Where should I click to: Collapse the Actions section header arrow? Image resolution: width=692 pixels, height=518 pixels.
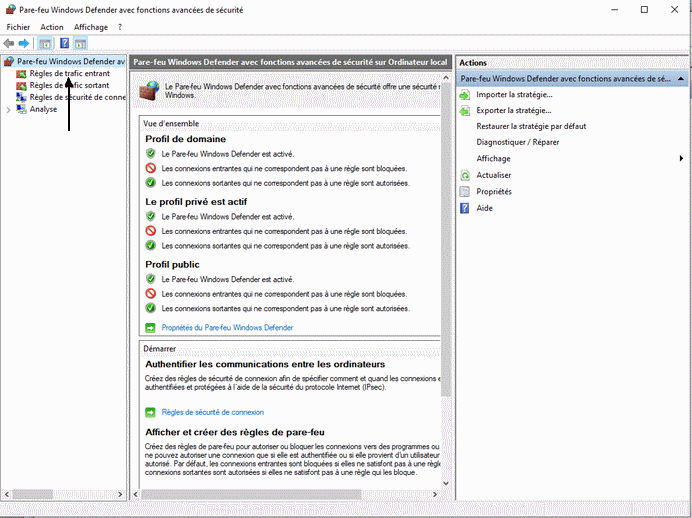[681, 79]
